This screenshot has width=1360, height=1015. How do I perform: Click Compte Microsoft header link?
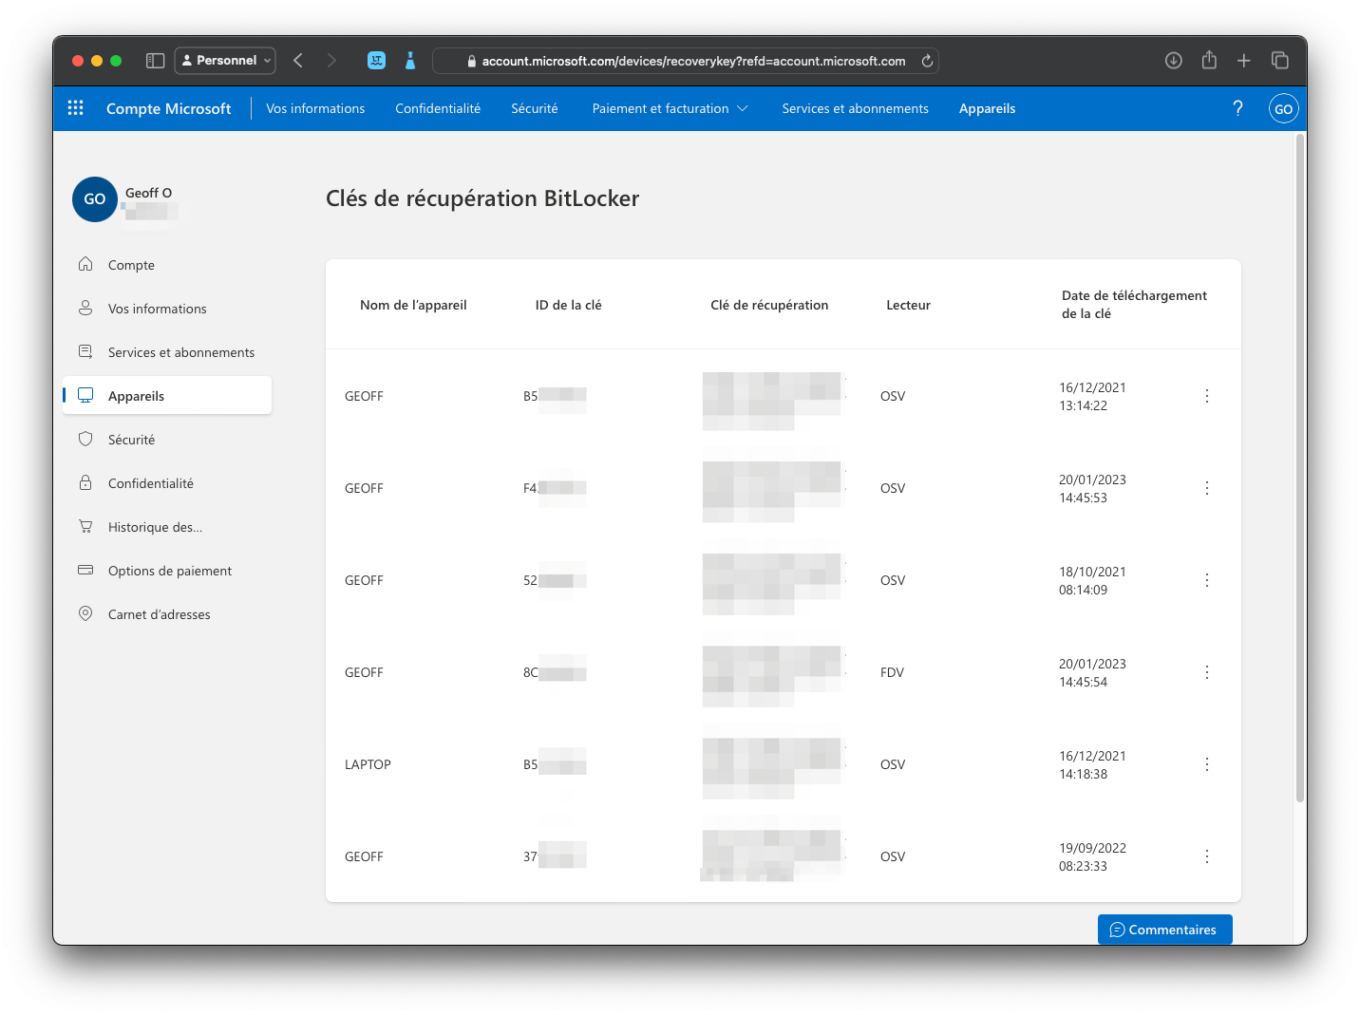point(168,108)
